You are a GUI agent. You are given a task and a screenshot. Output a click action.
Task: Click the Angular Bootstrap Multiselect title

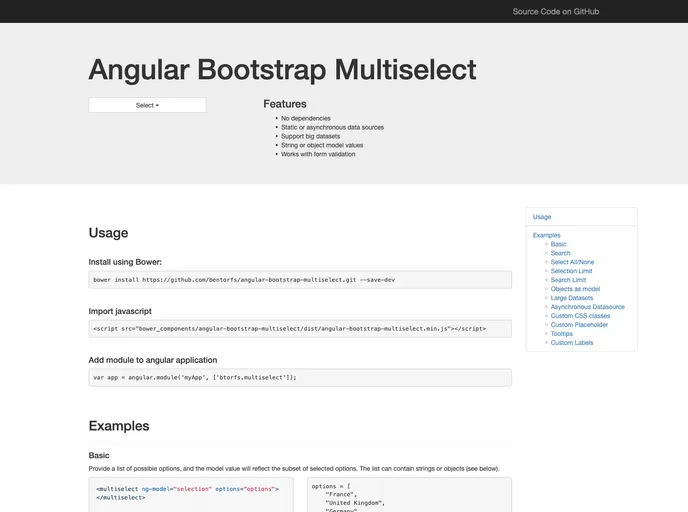(282, 70)
